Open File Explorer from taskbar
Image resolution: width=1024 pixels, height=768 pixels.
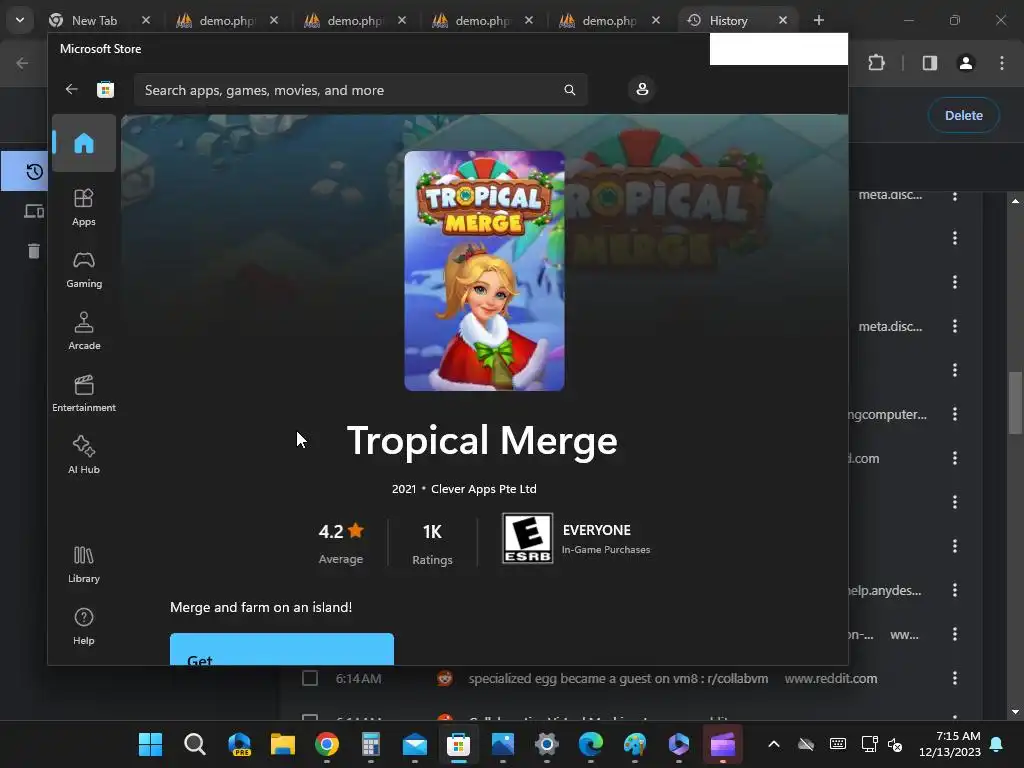(283, 744)
